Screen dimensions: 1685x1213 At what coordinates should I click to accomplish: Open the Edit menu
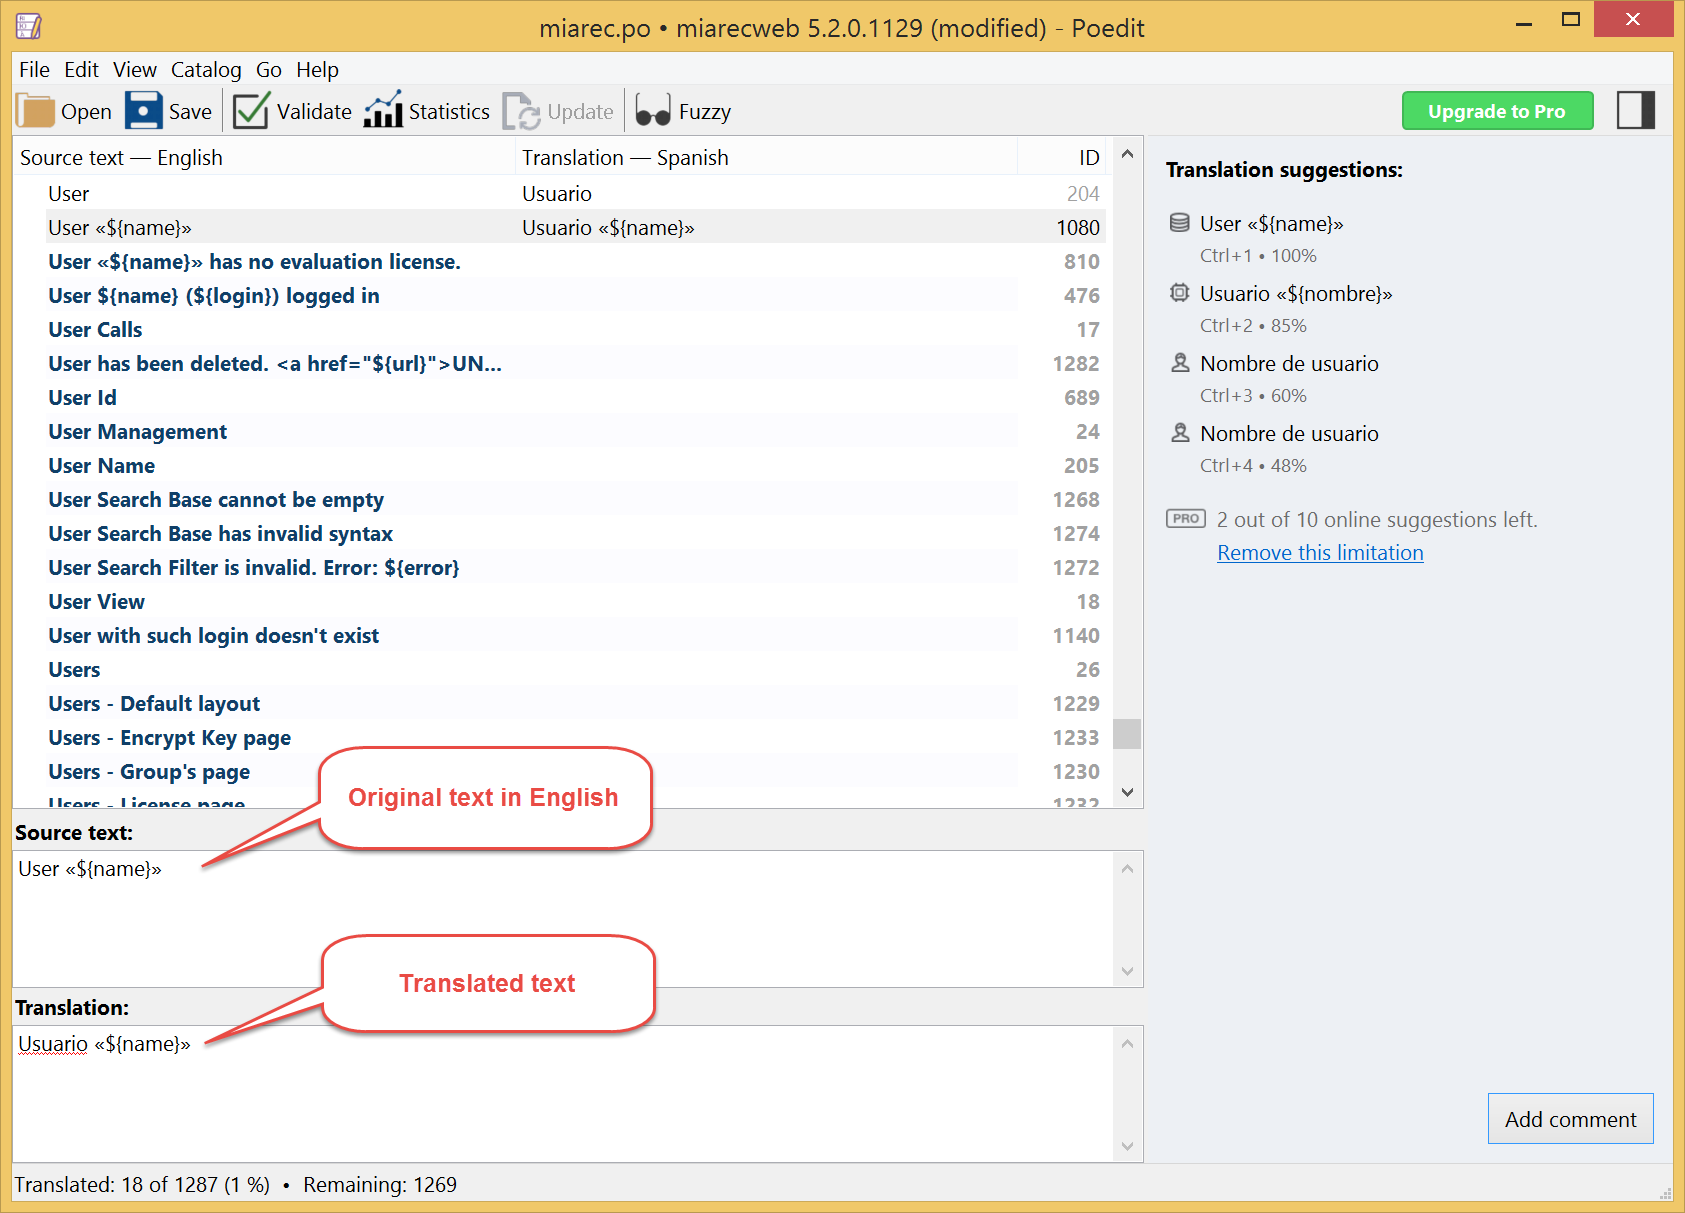(x=81, y=70)
